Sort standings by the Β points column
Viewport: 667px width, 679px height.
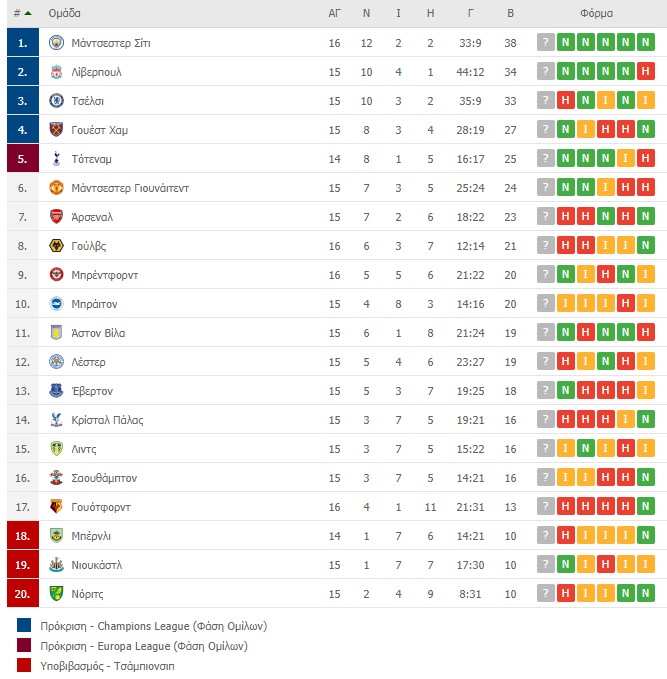click(x=511, y=13)
